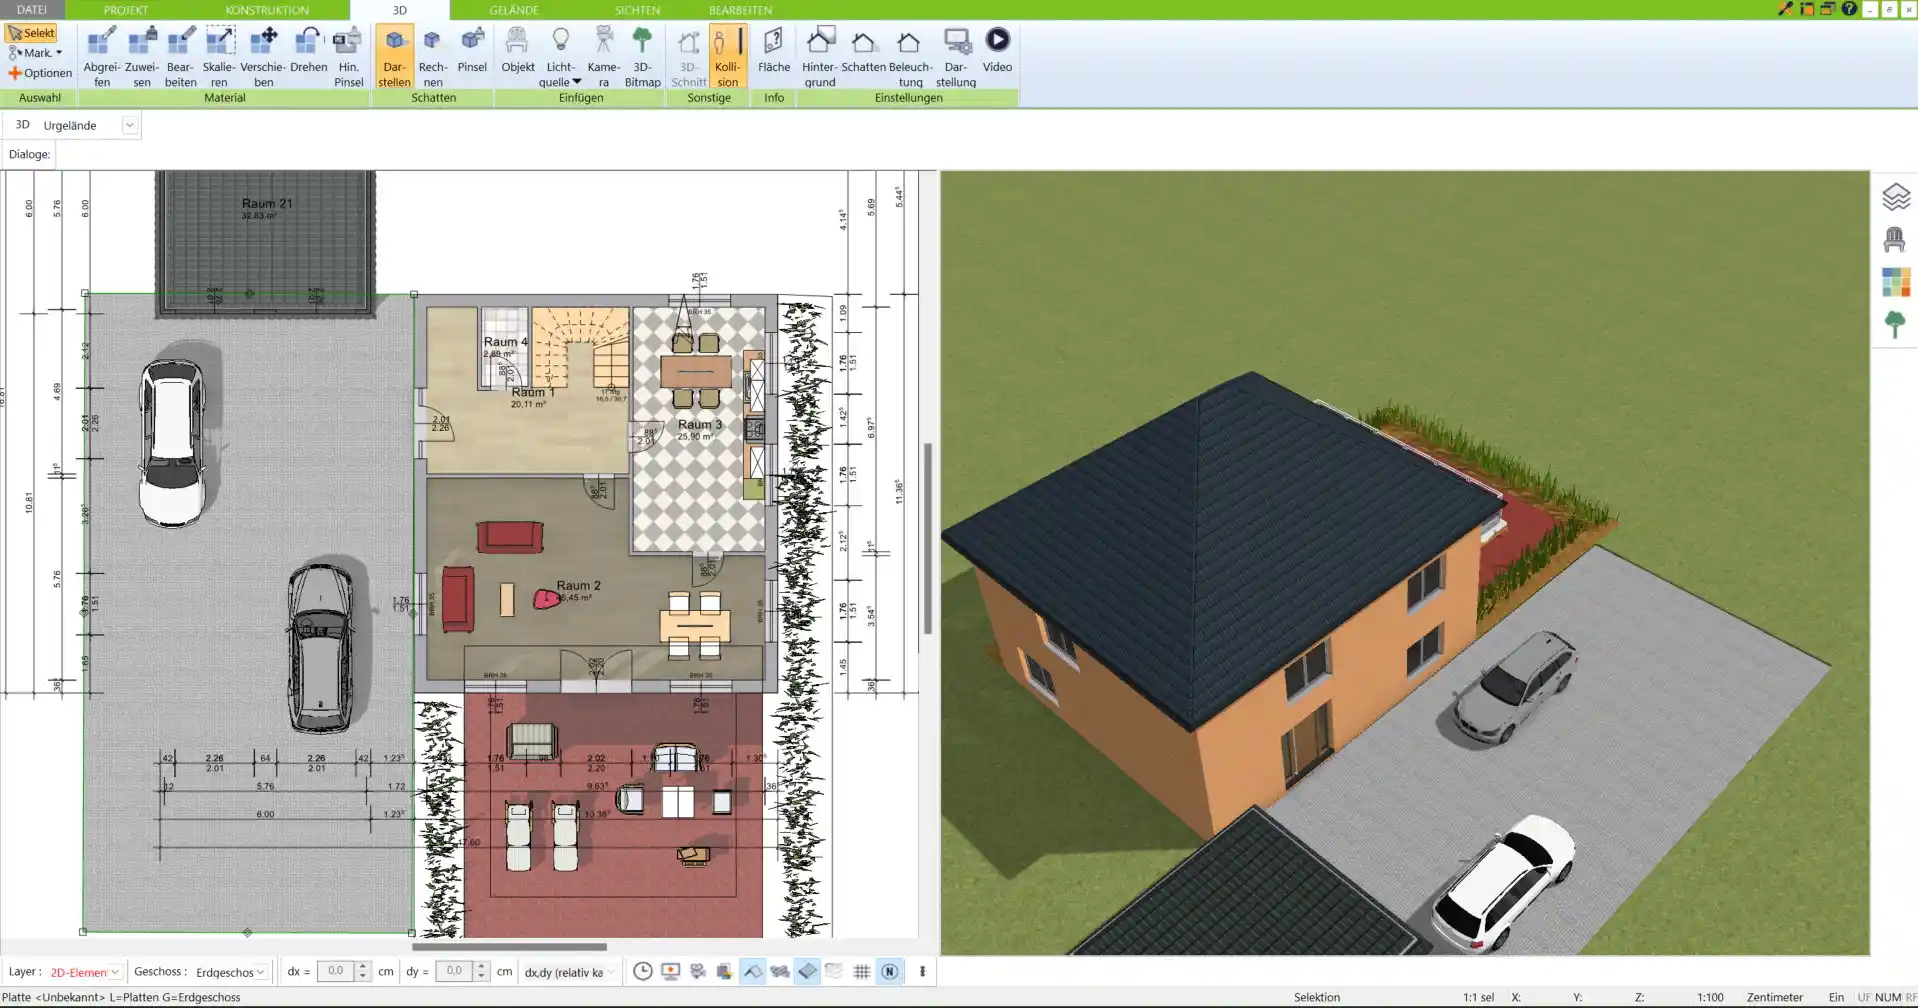Open the Layer dropdown
This screenshot has height=1008, width=1918.
(x=115, y=972)
